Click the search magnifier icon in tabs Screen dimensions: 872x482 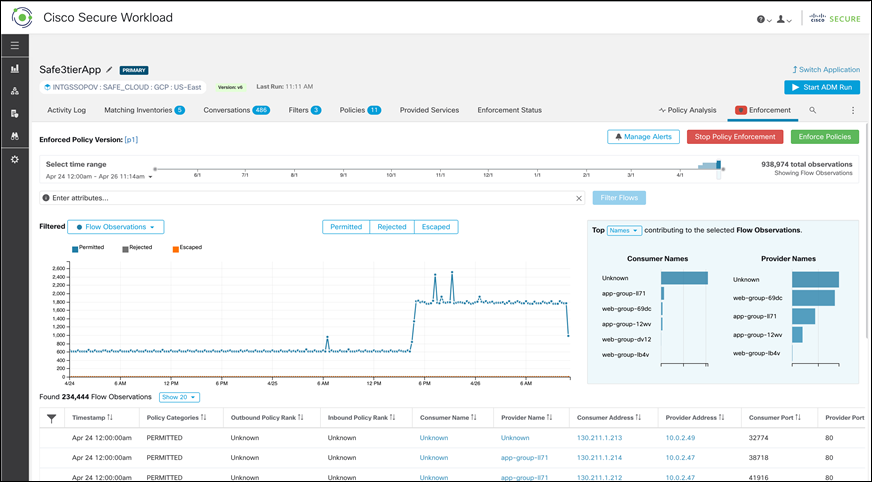812,110
